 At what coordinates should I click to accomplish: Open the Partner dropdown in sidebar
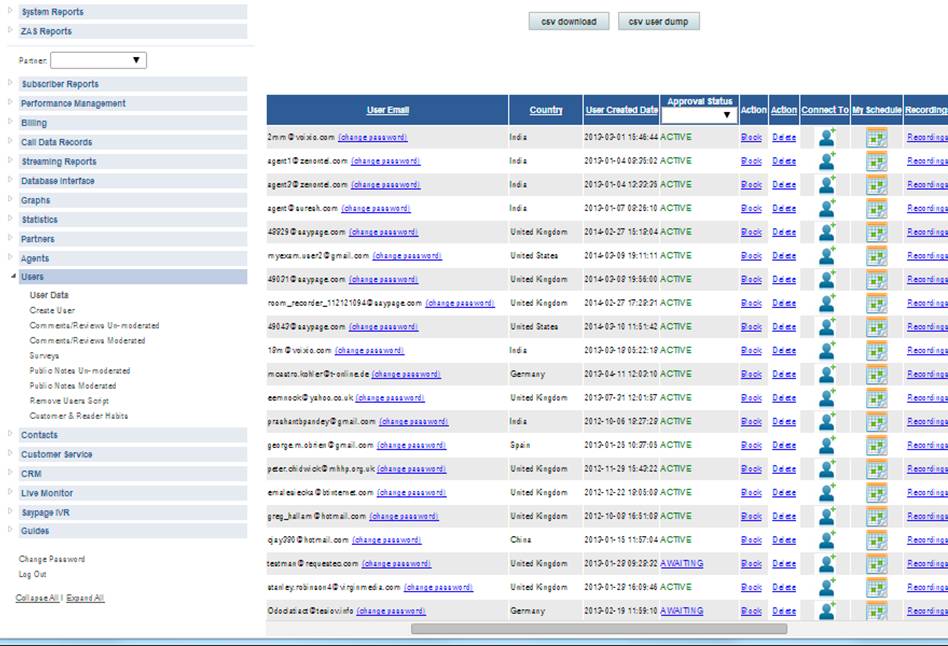98,61
